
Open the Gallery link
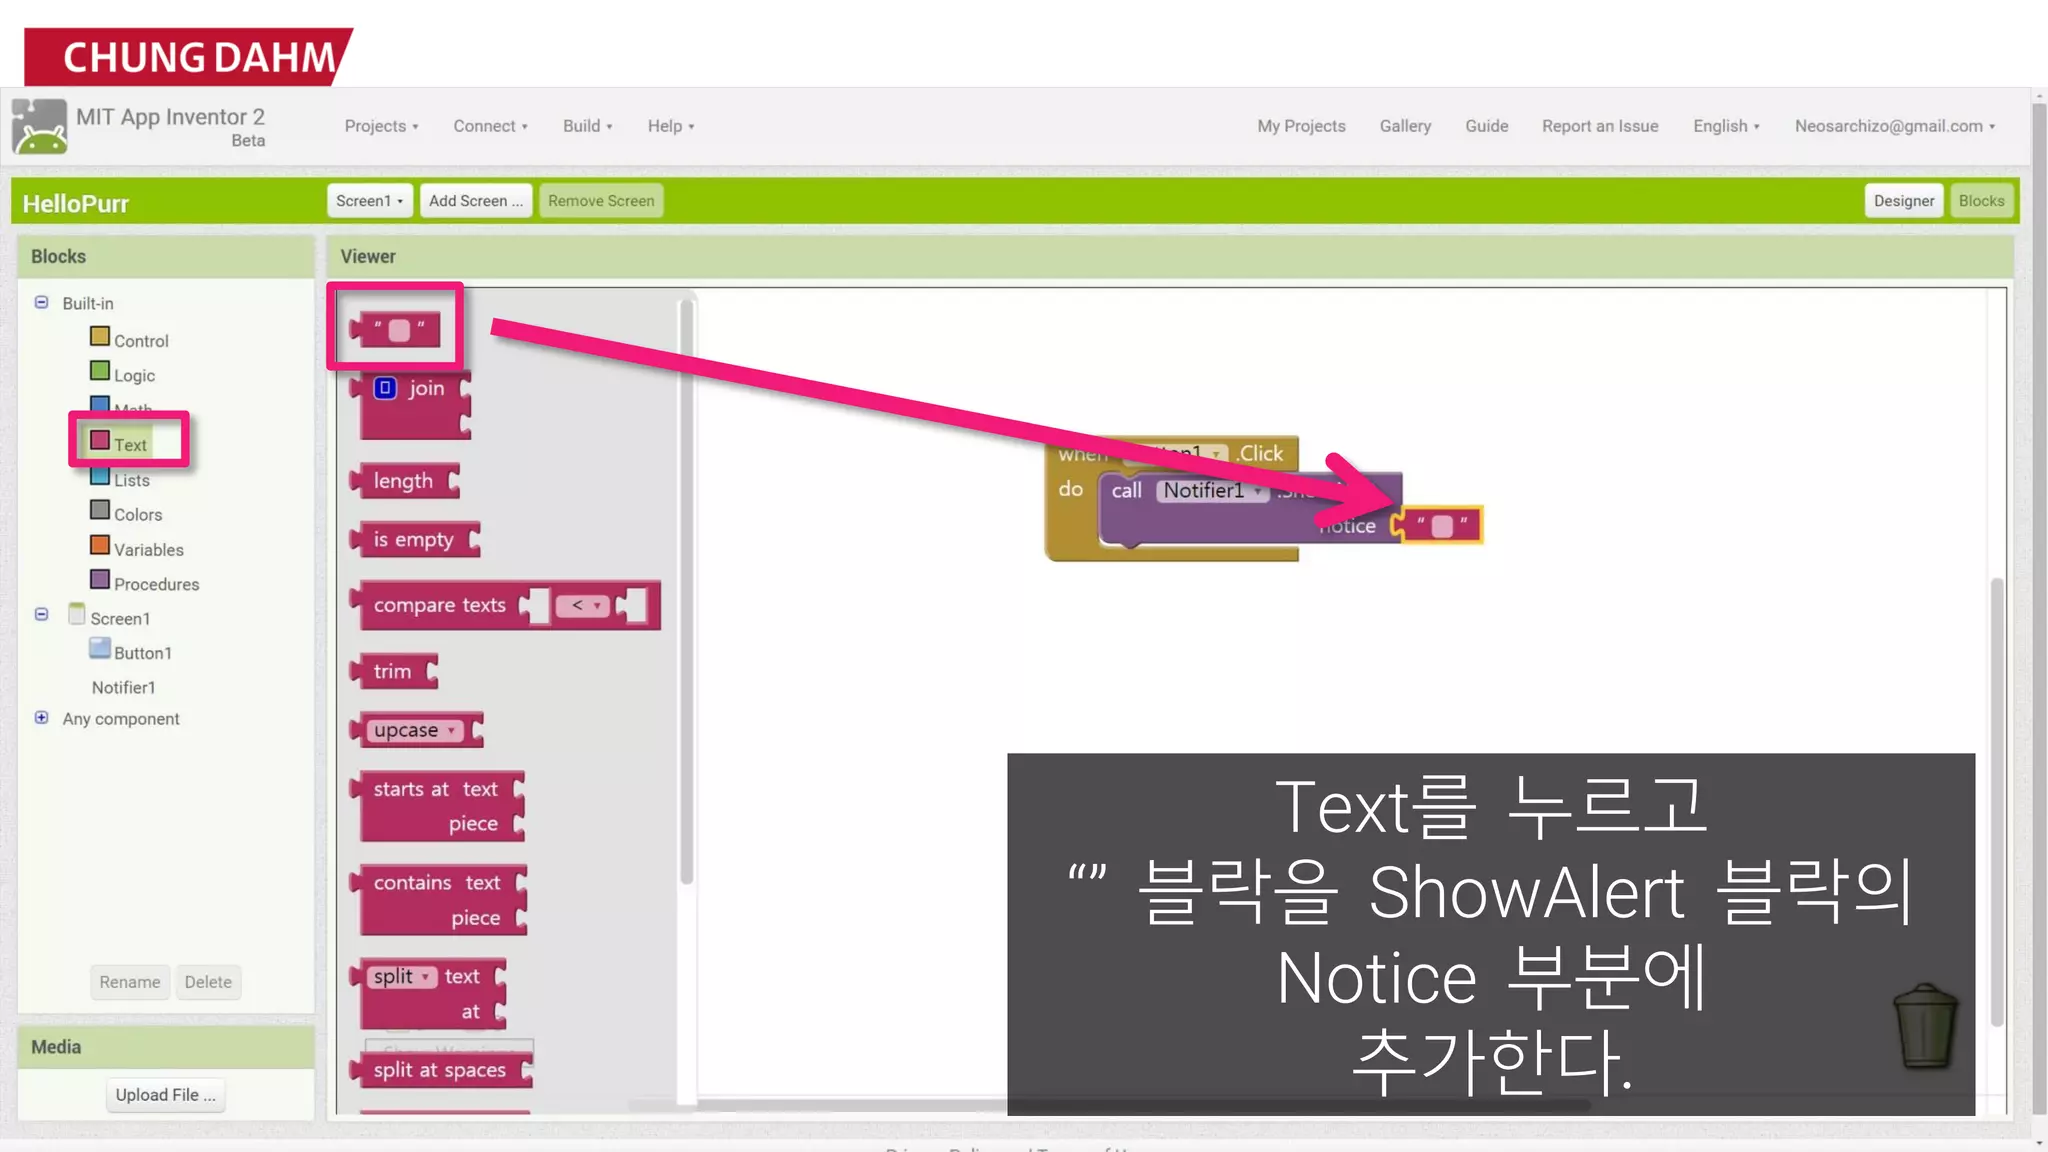click(x=1405, y=126)
